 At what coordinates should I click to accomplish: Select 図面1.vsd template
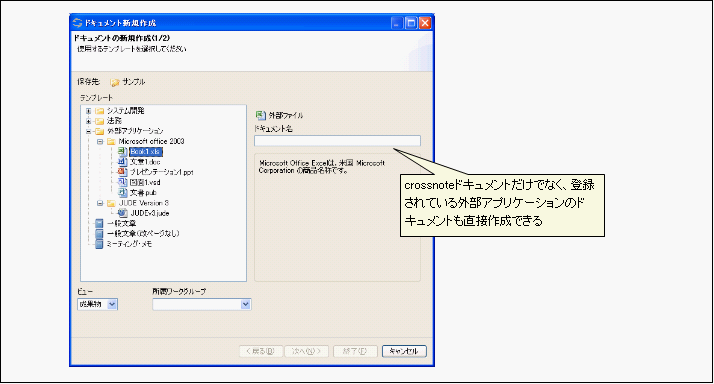(145, 182)
